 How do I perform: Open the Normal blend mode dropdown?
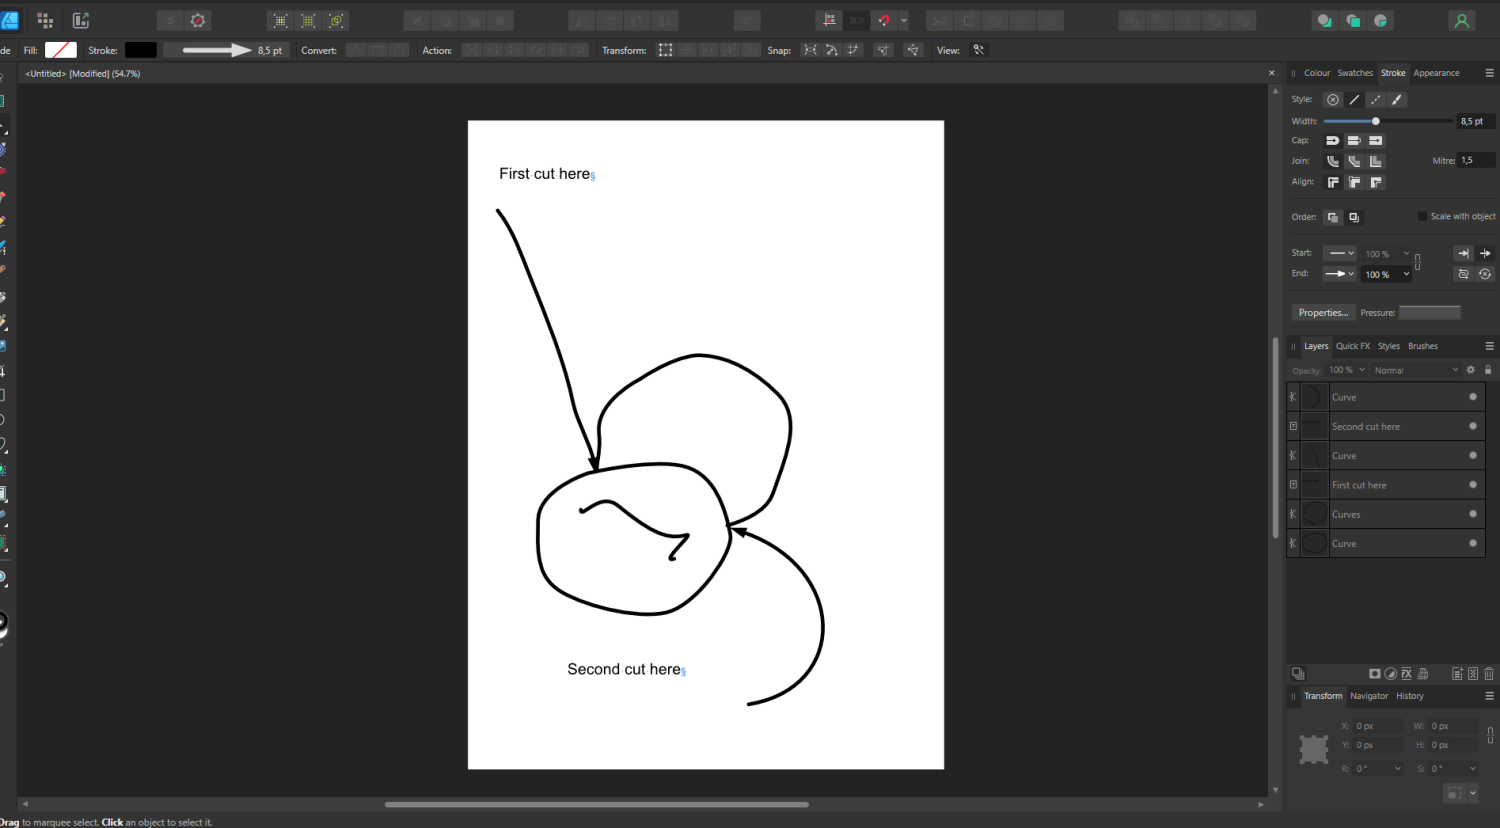[x=1415, y=370]
